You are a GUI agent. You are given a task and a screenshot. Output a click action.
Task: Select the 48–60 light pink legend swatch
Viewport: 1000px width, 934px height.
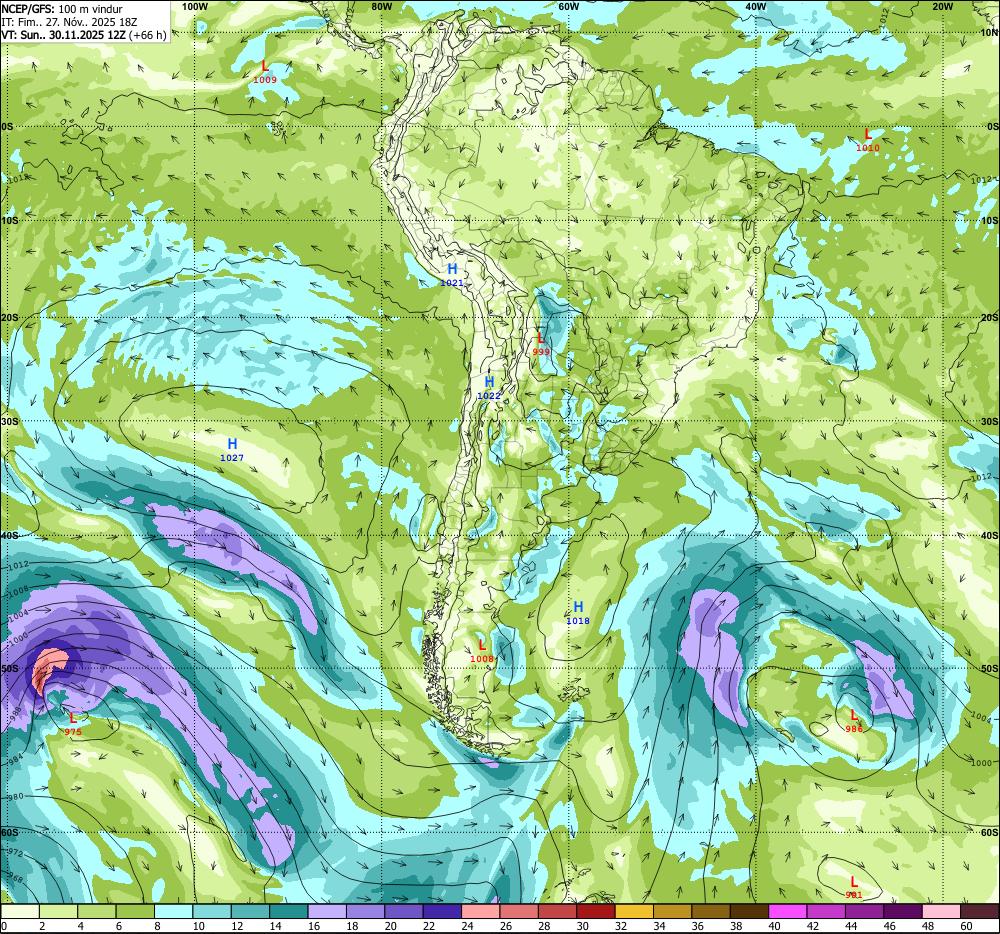tap(941, 912)
